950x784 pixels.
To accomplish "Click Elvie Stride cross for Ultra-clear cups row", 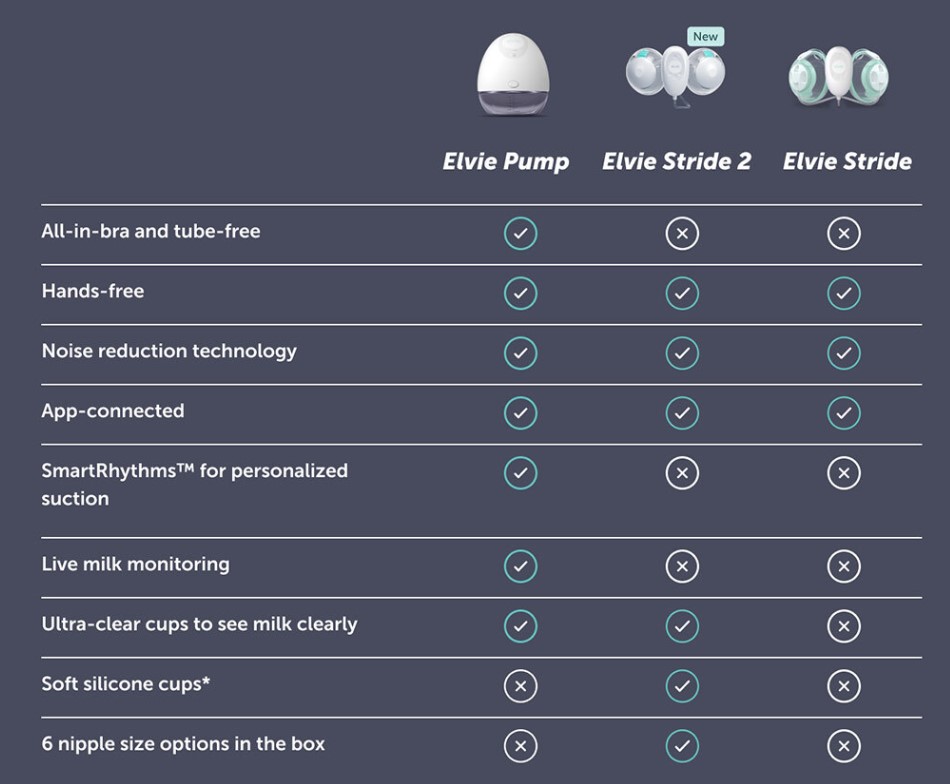I will point(844,626).
